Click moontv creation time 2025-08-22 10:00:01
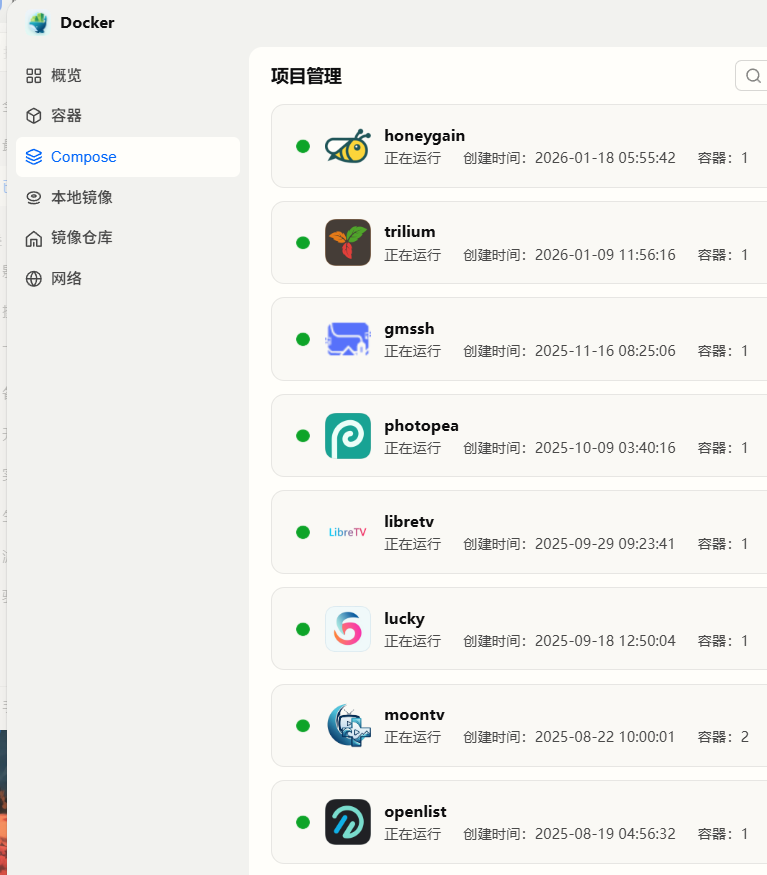This screenshot has width=767, height=875. pos(605,737)
